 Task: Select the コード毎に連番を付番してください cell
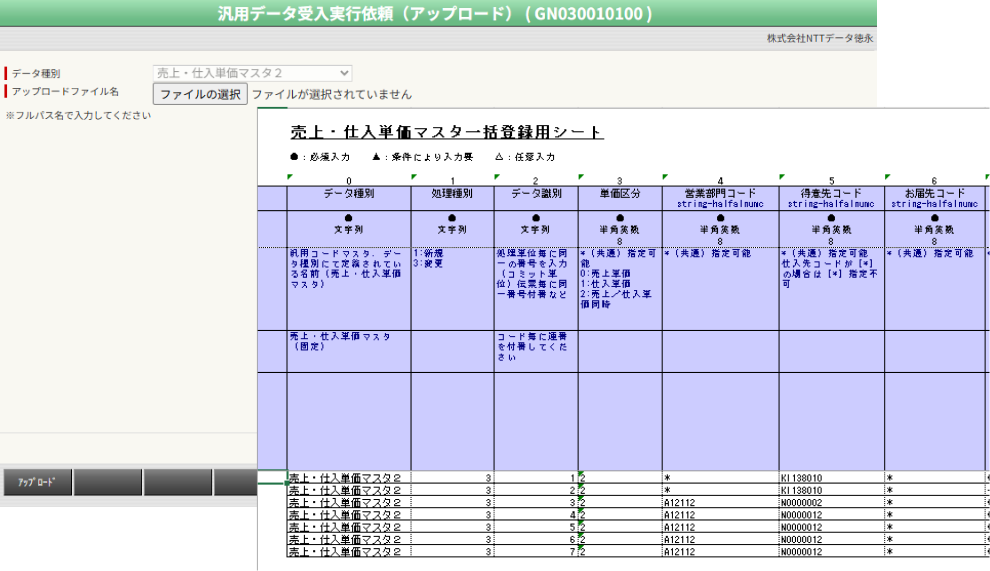click(x=535, y=351)
